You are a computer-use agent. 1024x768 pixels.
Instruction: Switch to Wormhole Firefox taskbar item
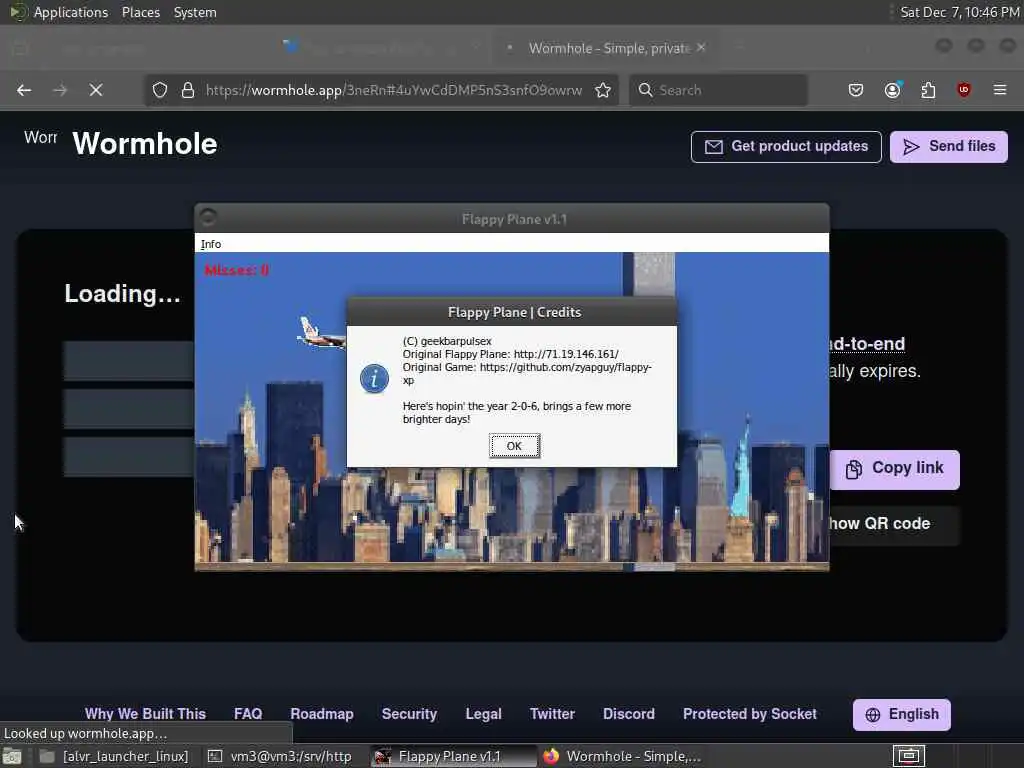coord(622,756)
